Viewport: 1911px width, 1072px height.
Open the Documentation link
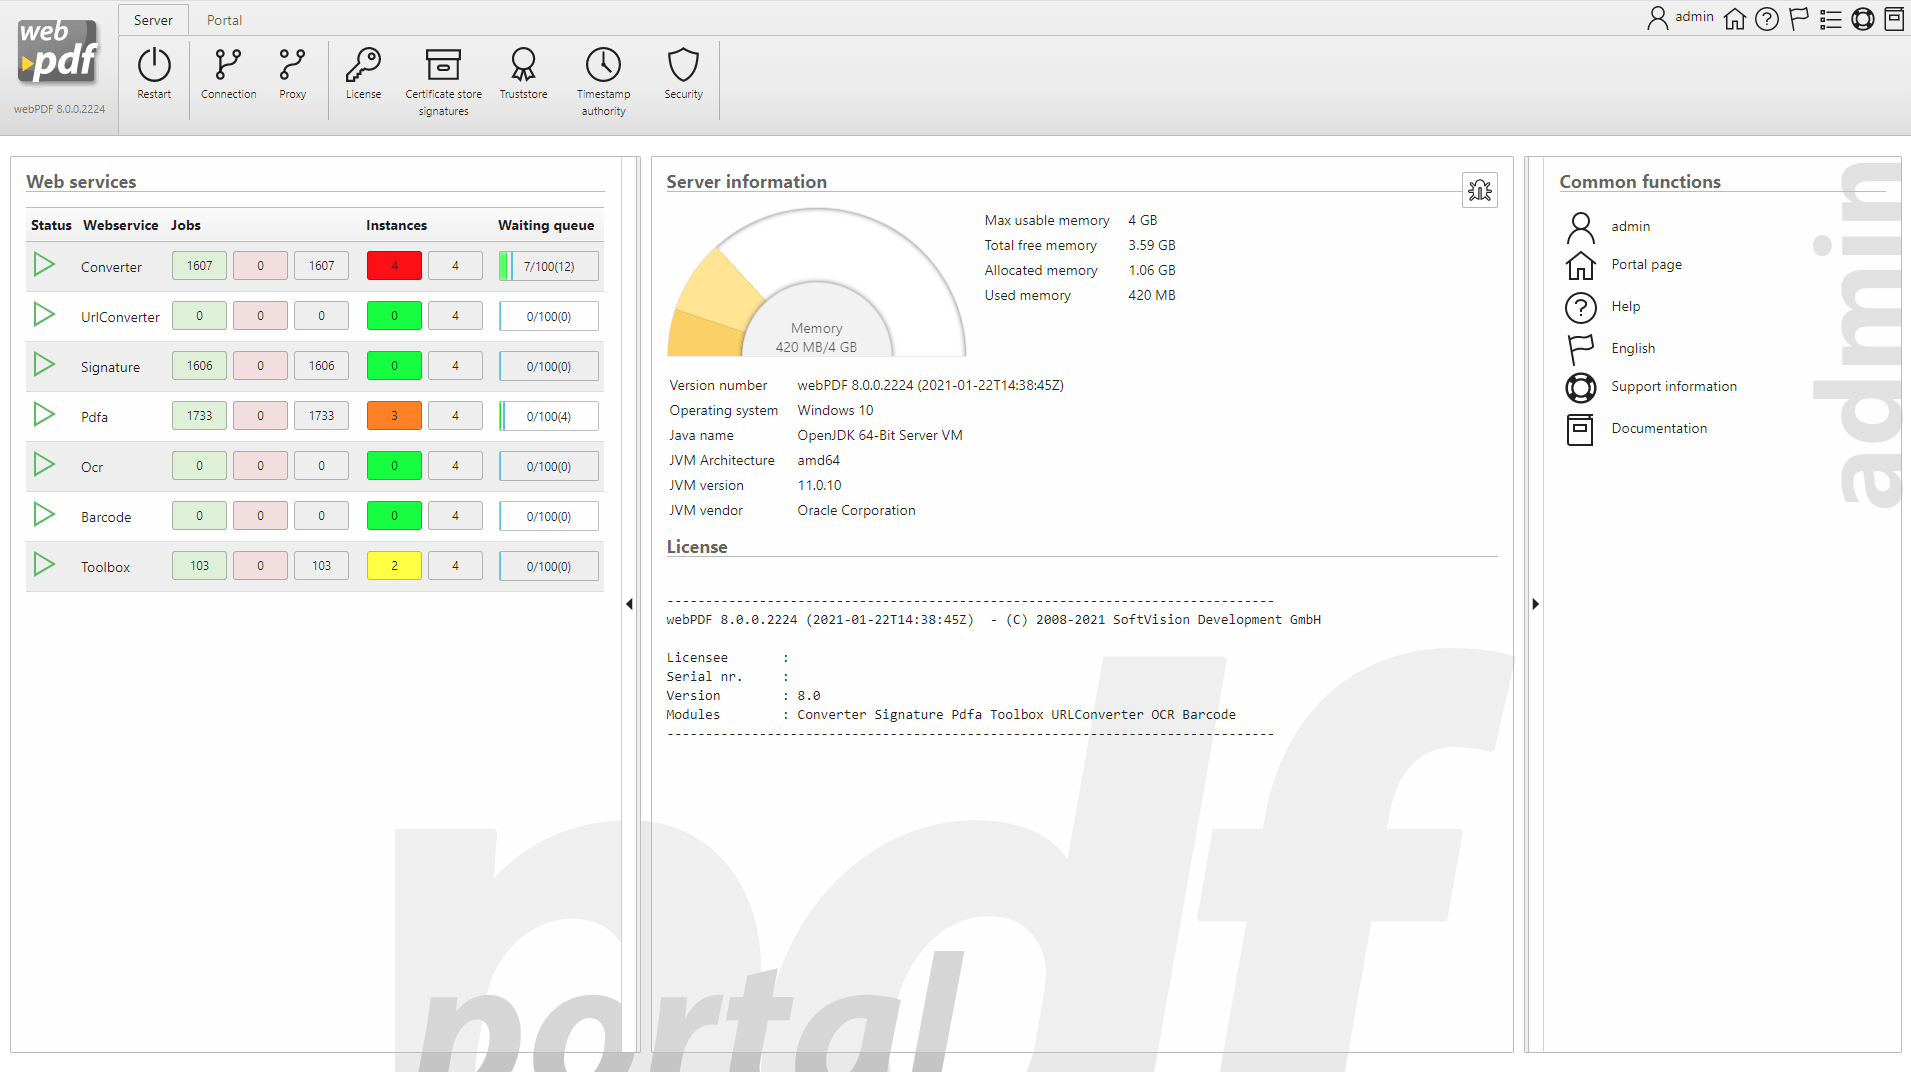click(1659, 428)
